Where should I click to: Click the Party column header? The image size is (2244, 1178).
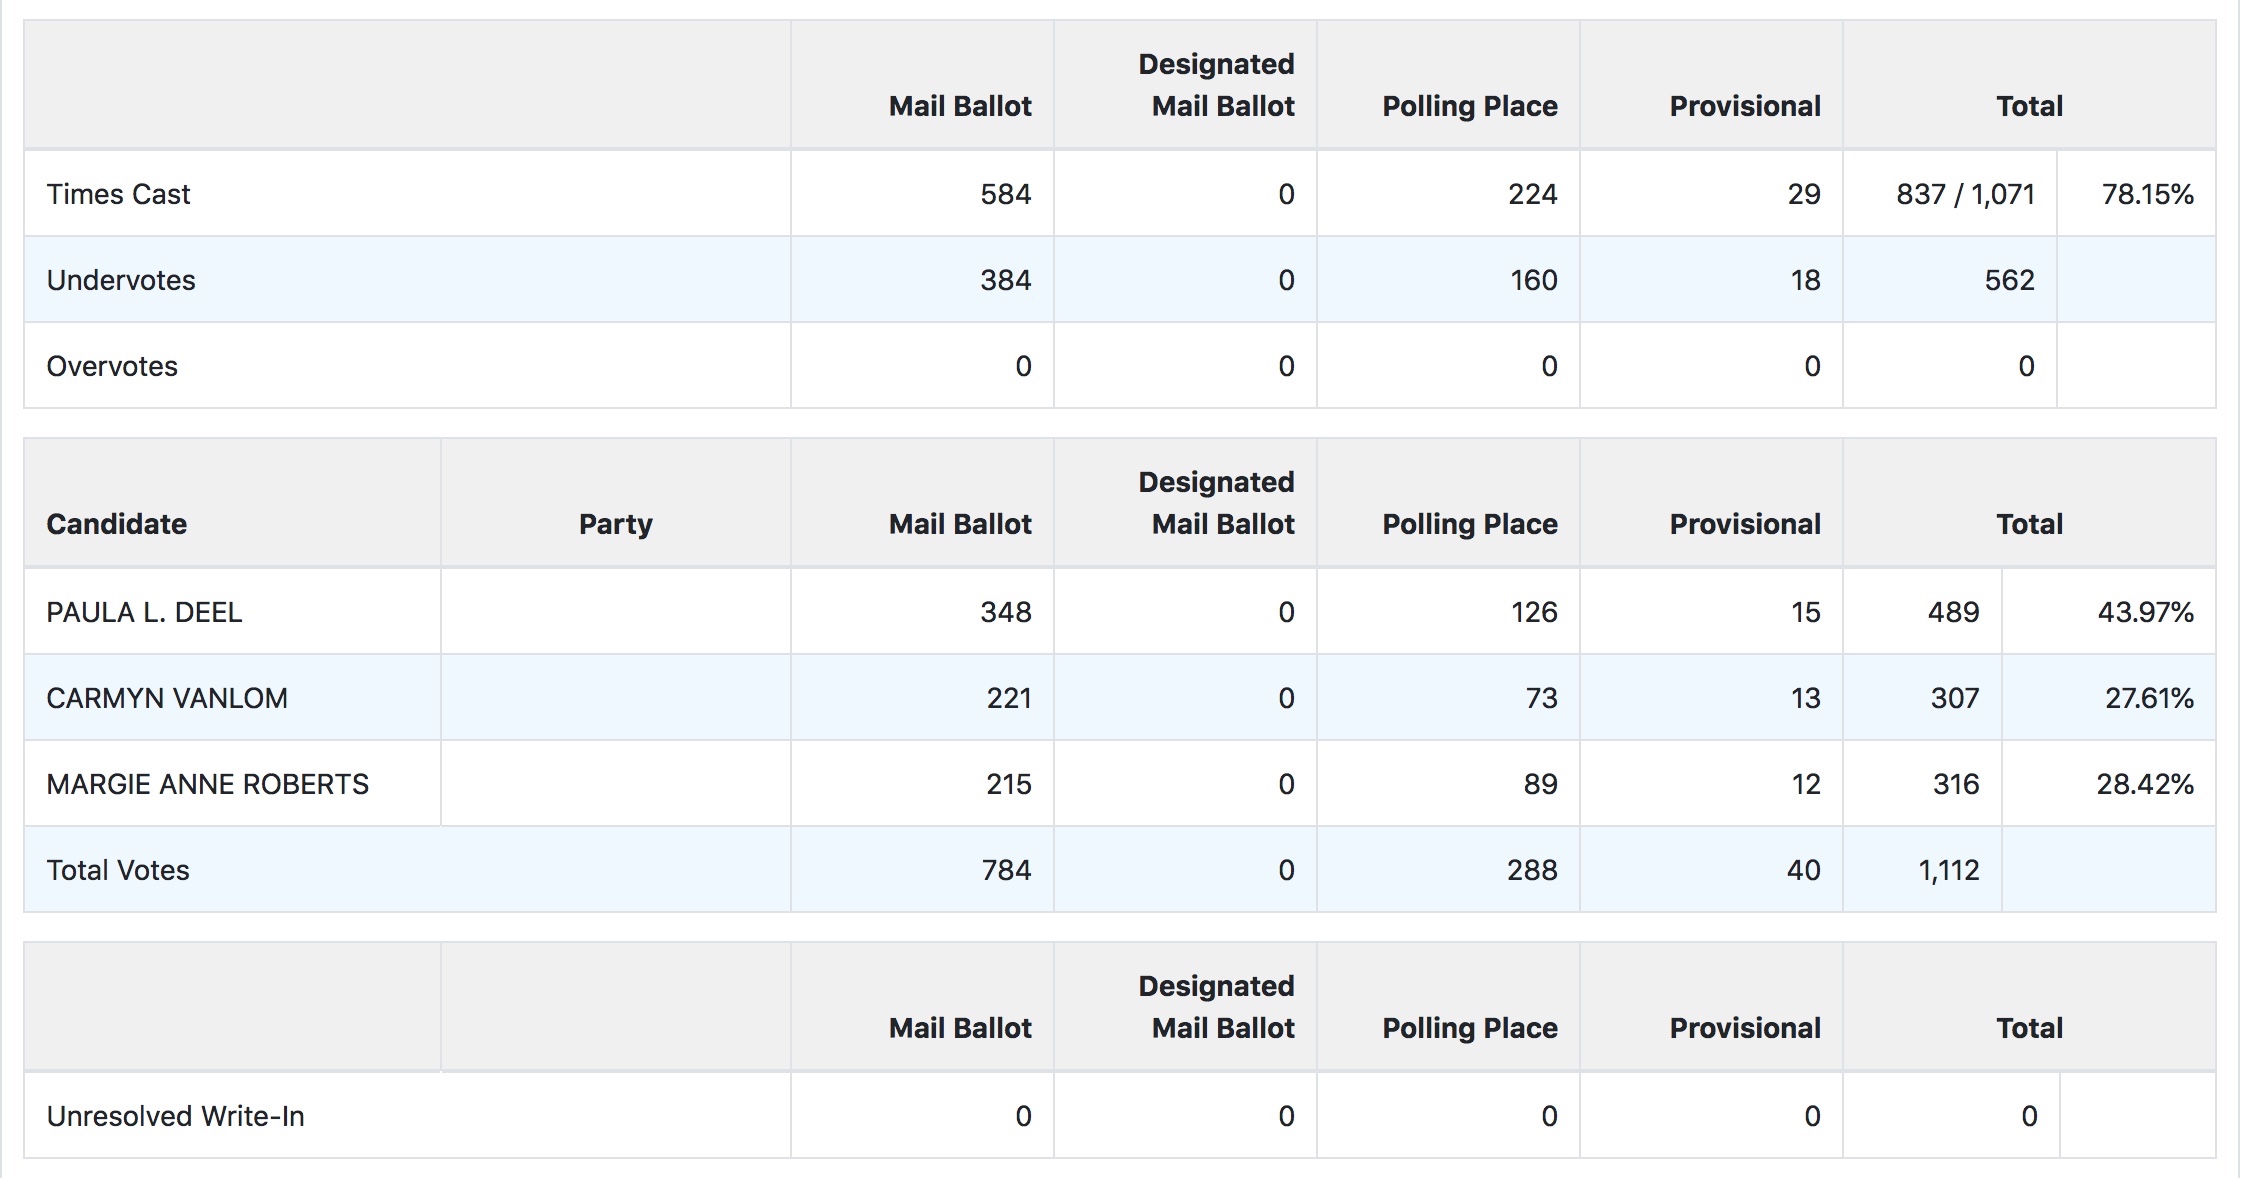pyautogui.click(x=615, y=524)
